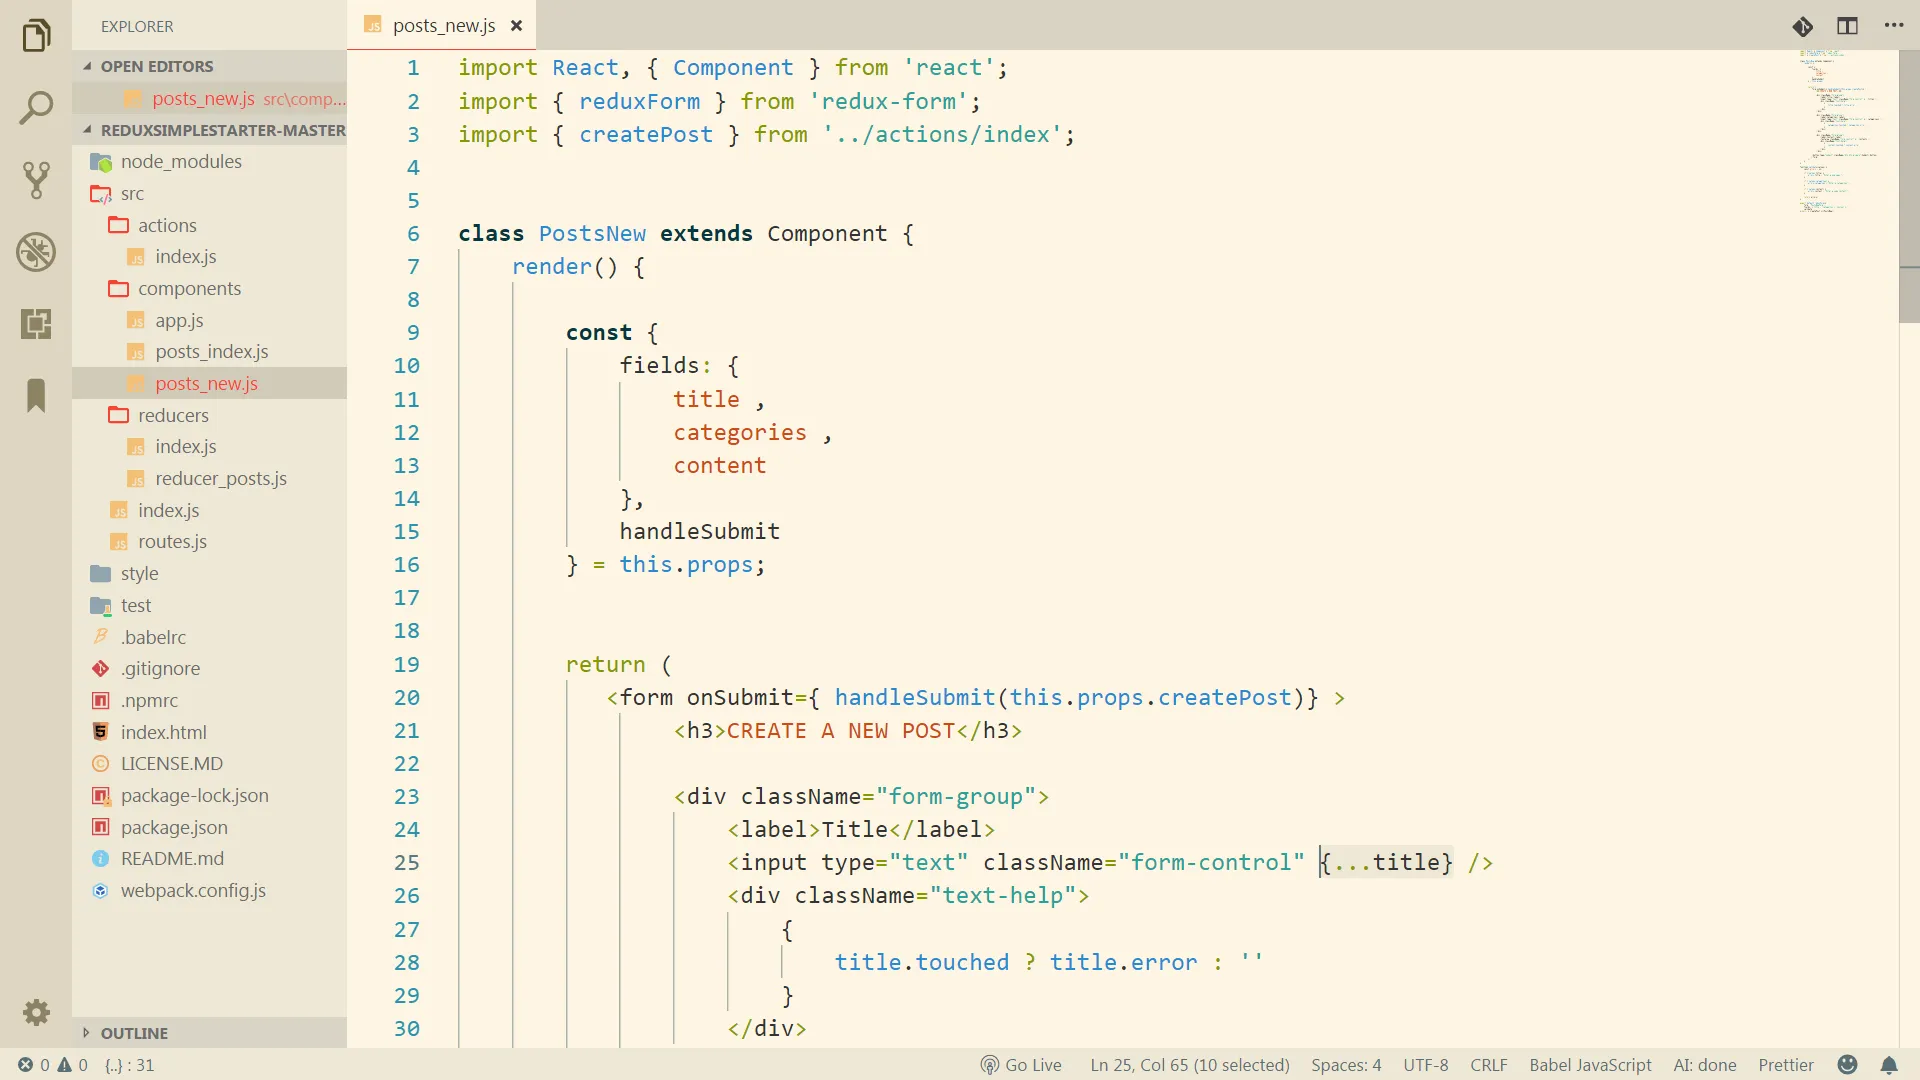Click the Split Editor icon

pos(1847,26)
